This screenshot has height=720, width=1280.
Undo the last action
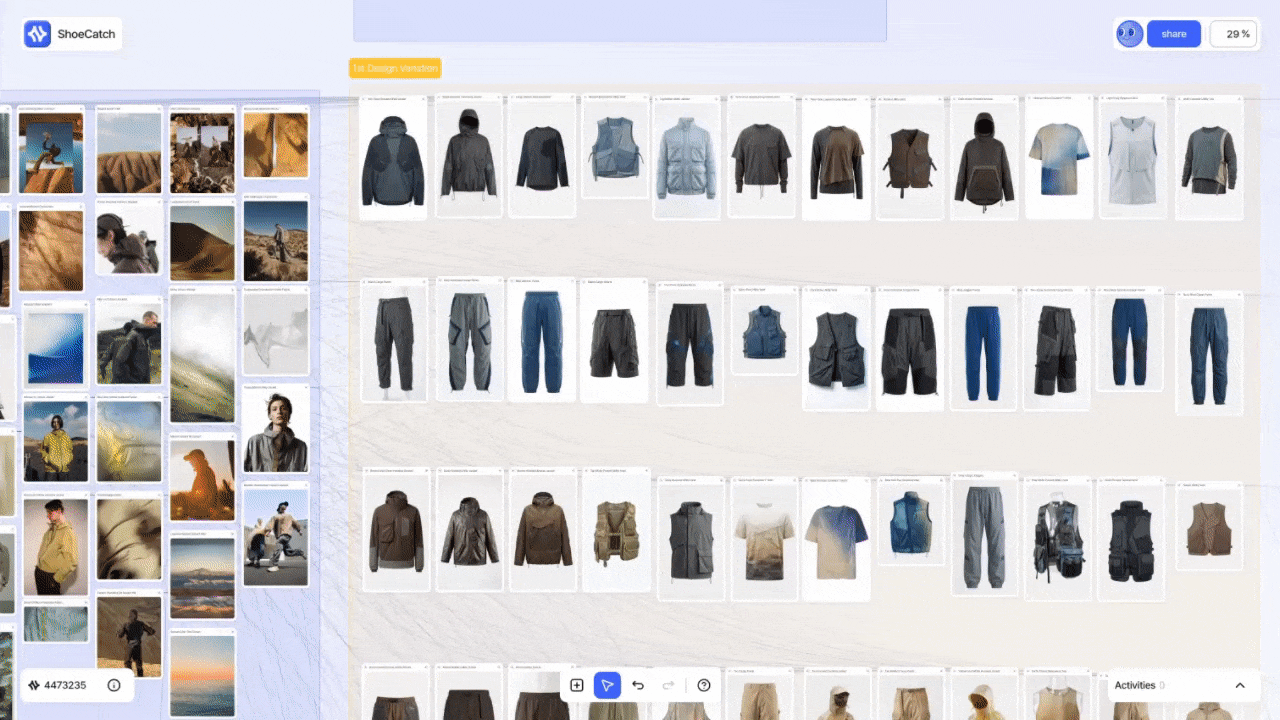tap(638, 685)
